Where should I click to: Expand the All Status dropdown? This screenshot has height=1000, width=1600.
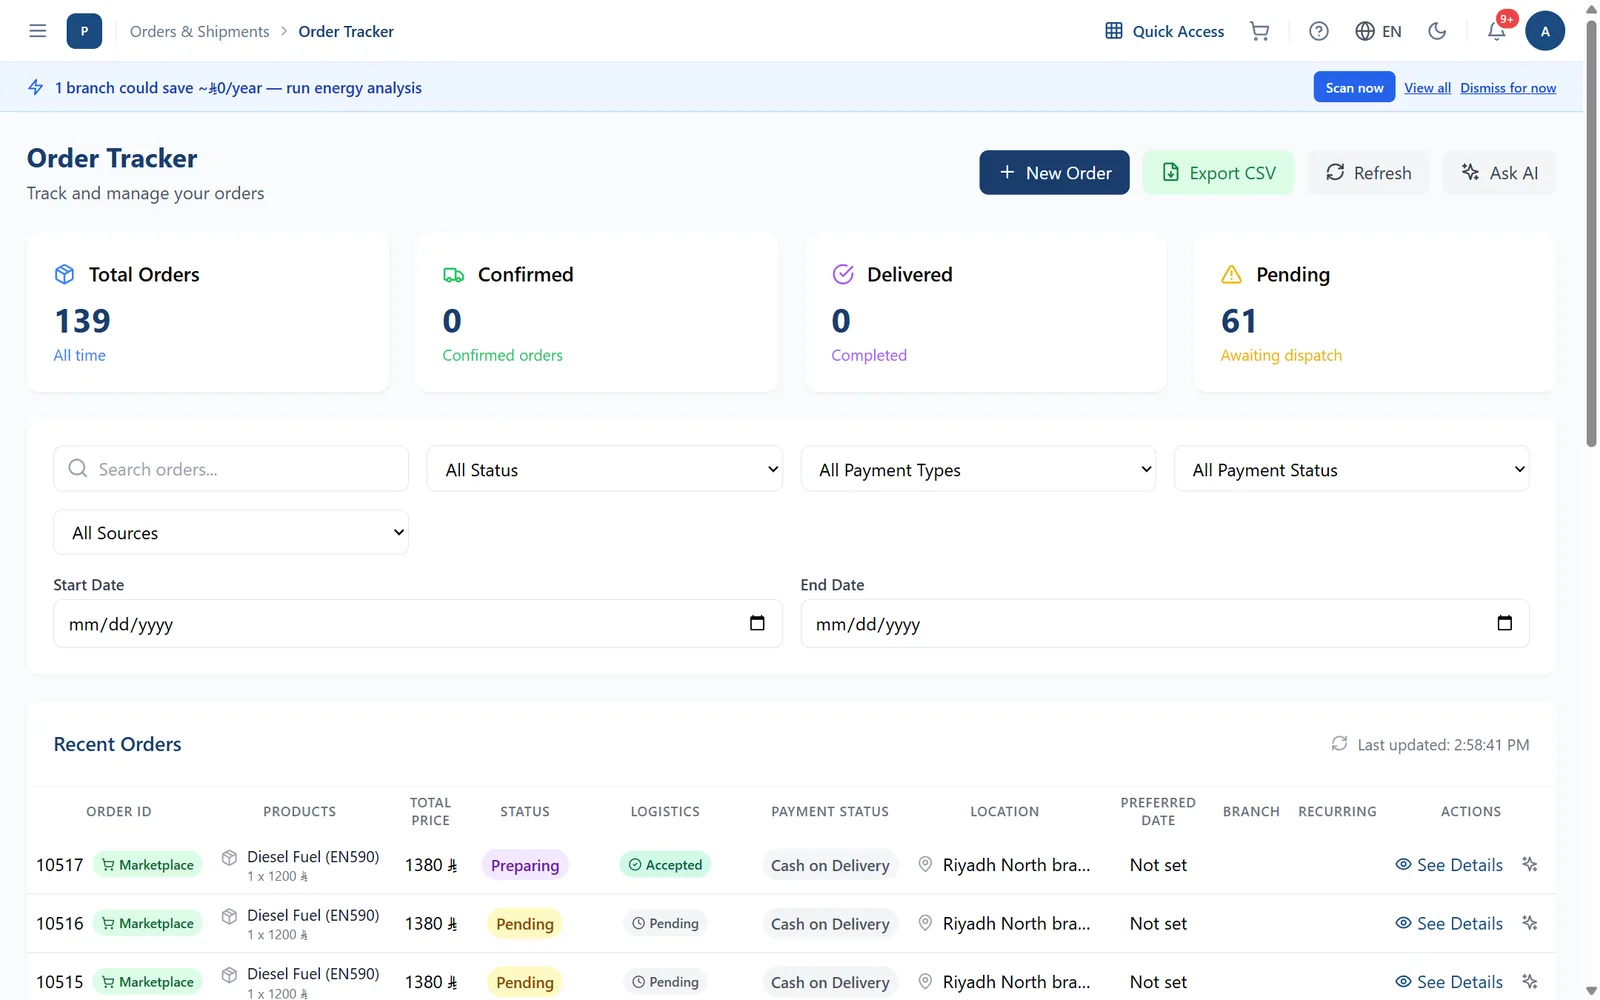(x=605, y=469)
